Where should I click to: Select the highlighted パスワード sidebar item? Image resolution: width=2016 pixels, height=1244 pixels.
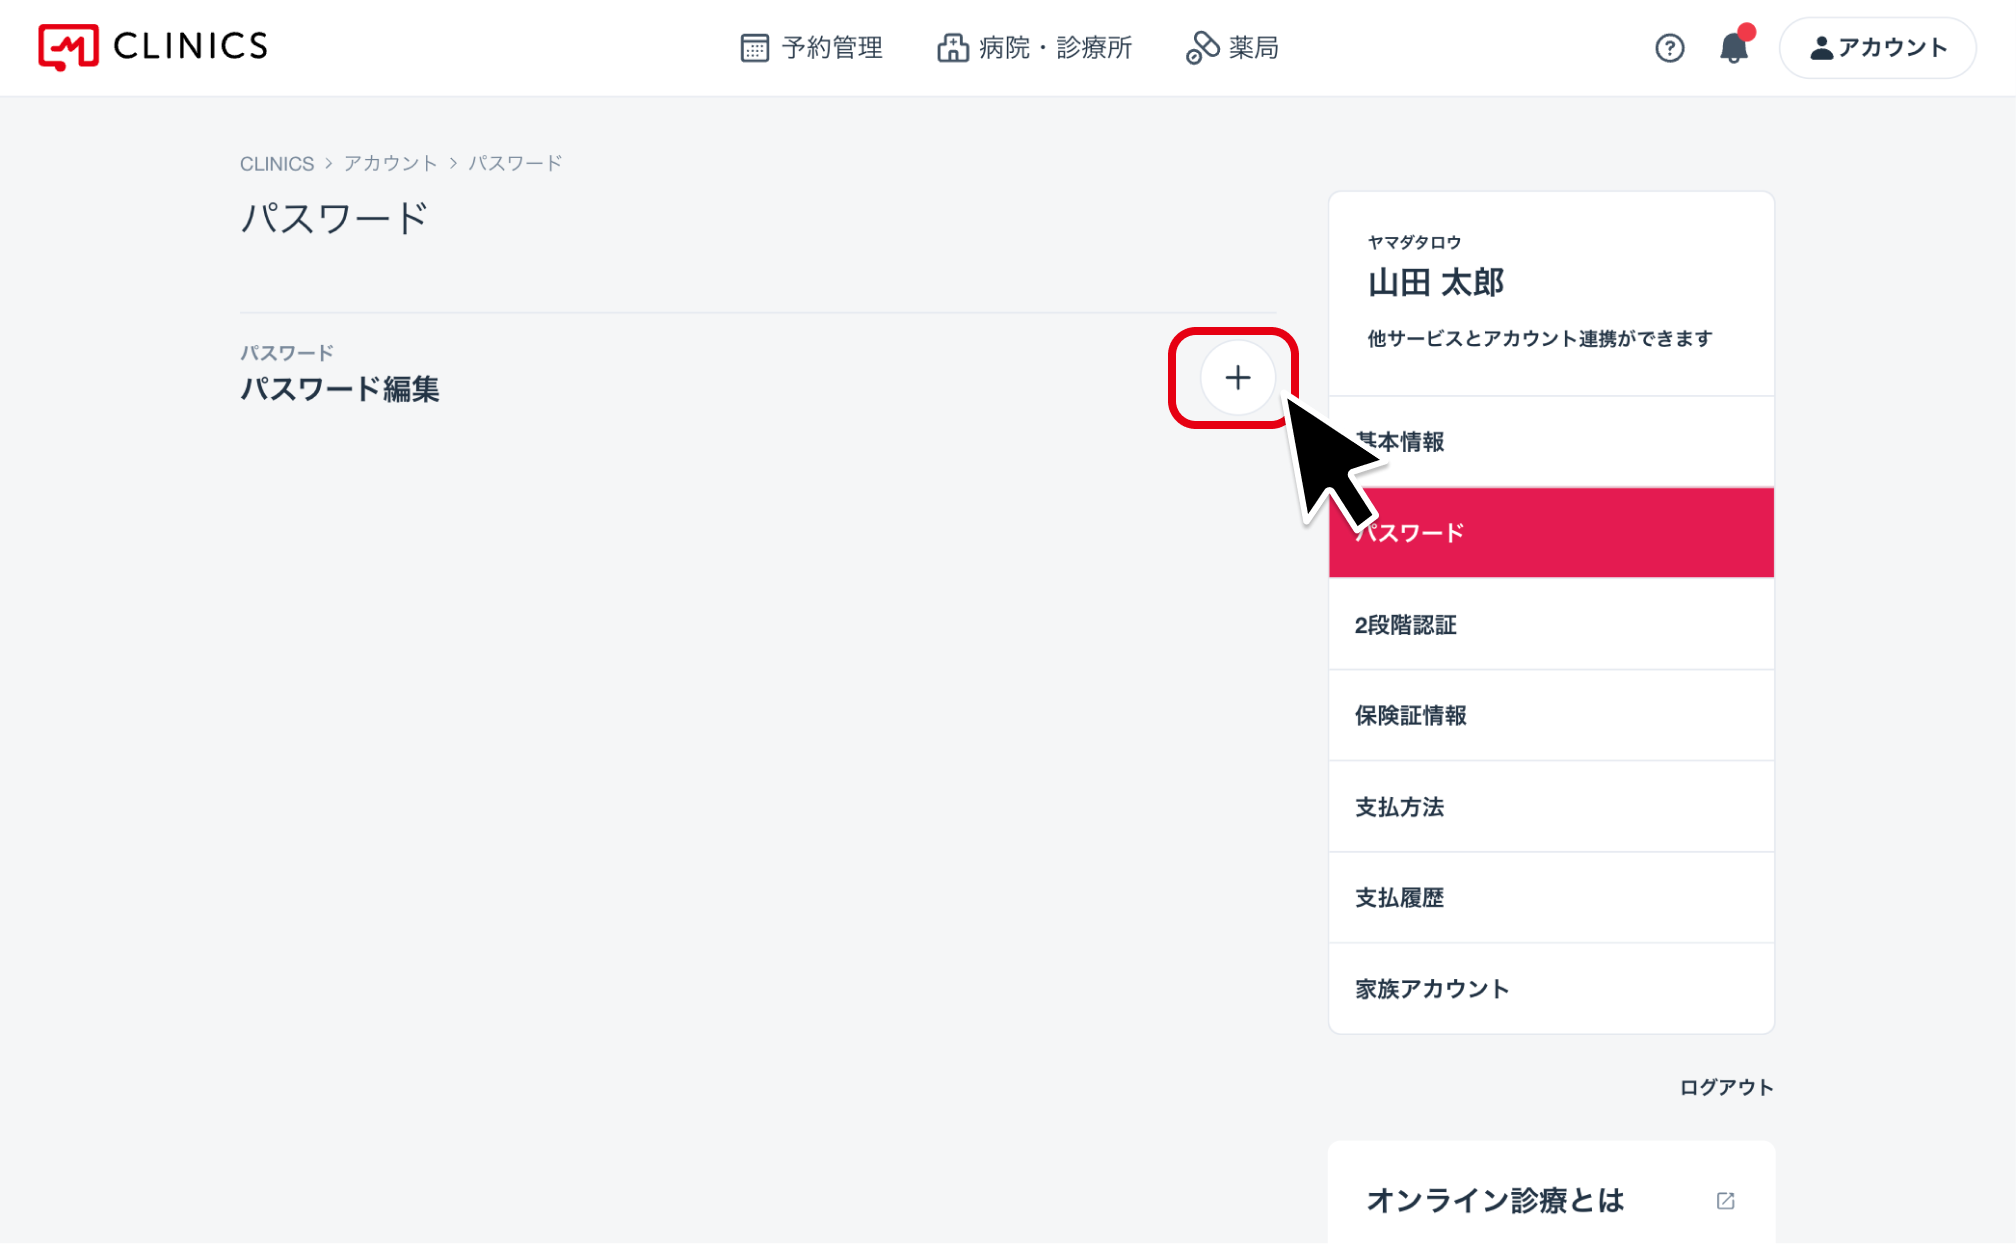pyautogui.click(x=1551, y=533)
